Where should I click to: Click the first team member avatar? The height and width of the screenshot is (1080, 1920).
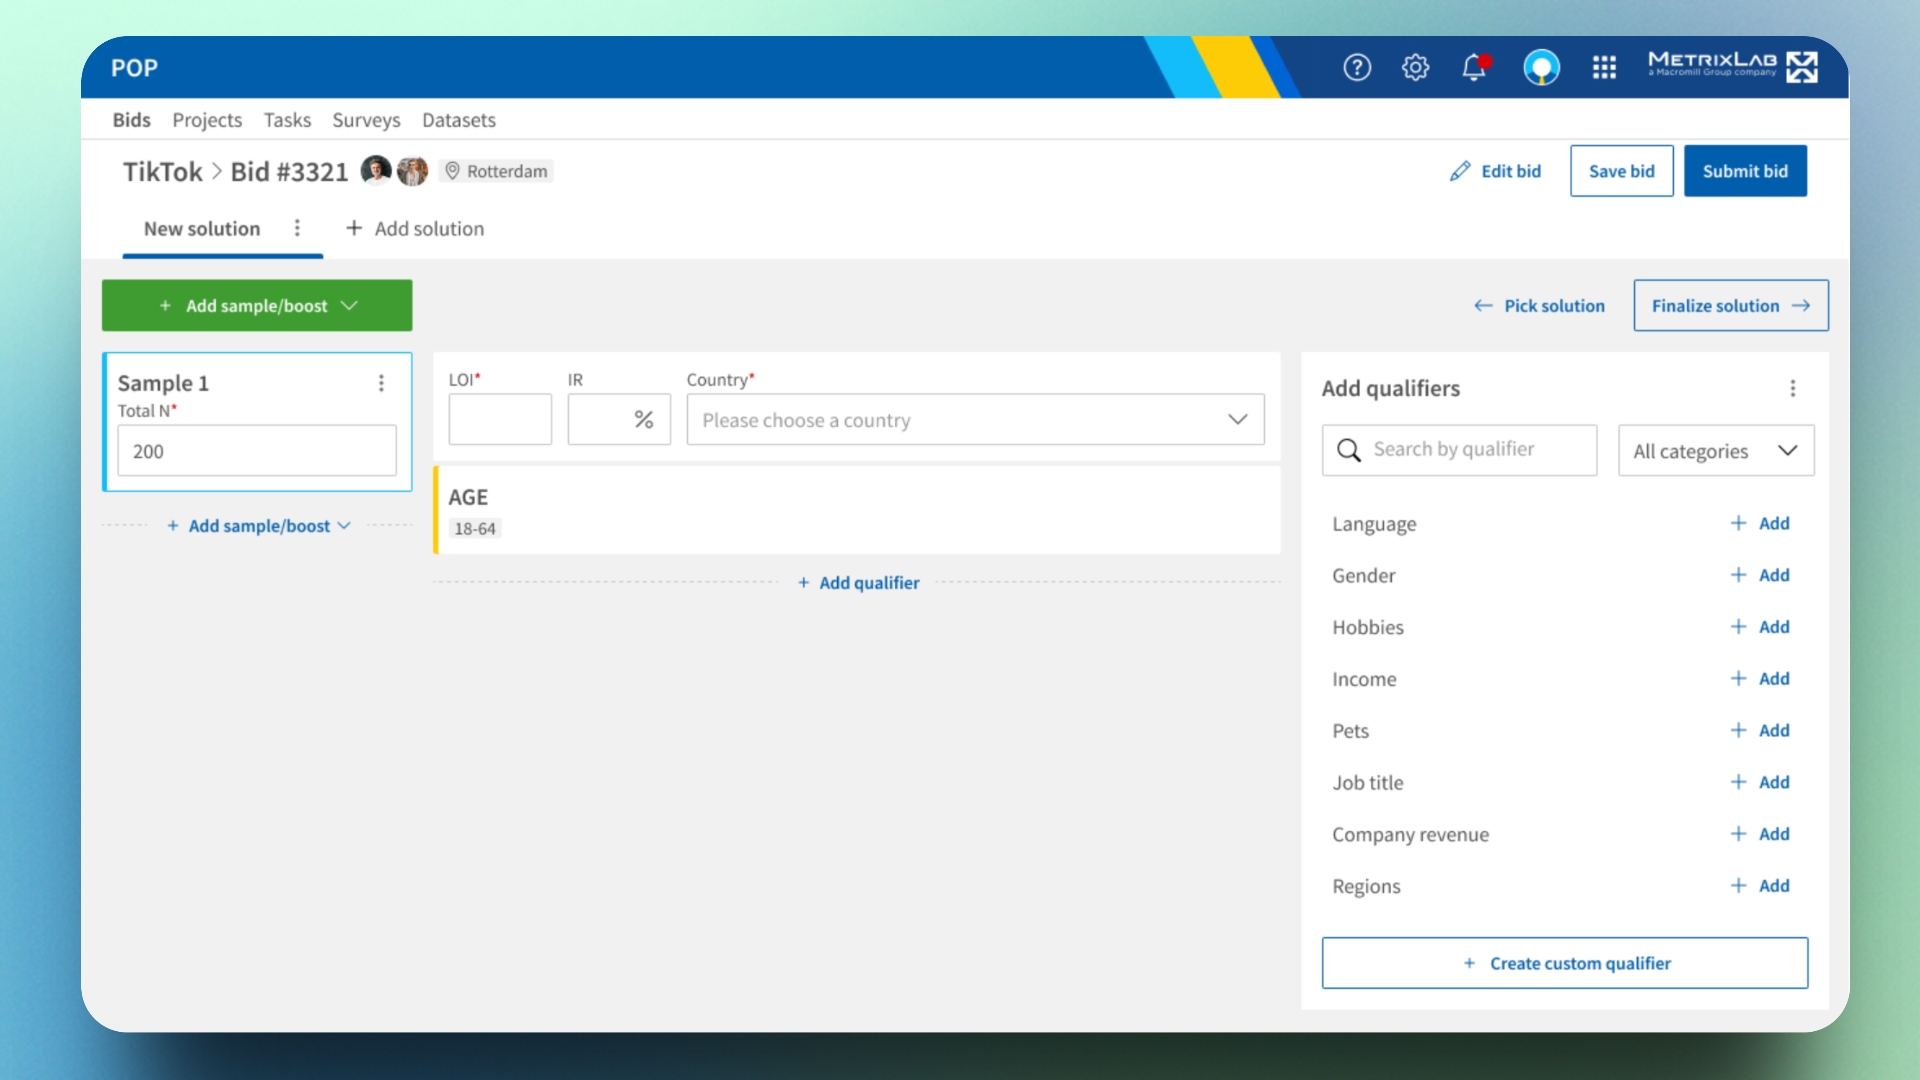(376, 171)
